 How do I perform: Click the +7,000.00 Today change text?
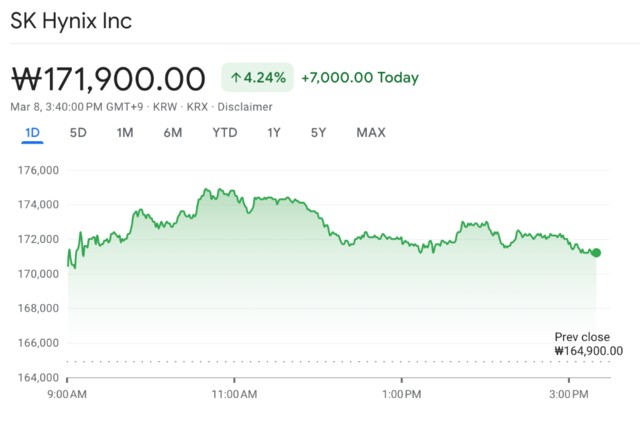[x=360, y=78]
